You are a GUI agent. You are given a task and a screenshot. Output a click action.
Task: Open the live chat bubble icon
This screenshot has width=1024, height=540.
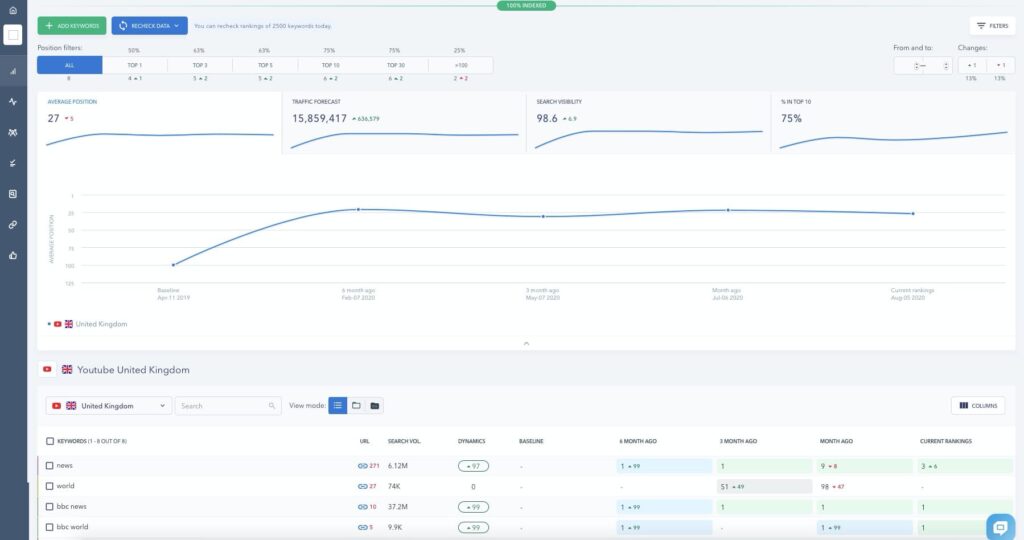(1000, 527)
